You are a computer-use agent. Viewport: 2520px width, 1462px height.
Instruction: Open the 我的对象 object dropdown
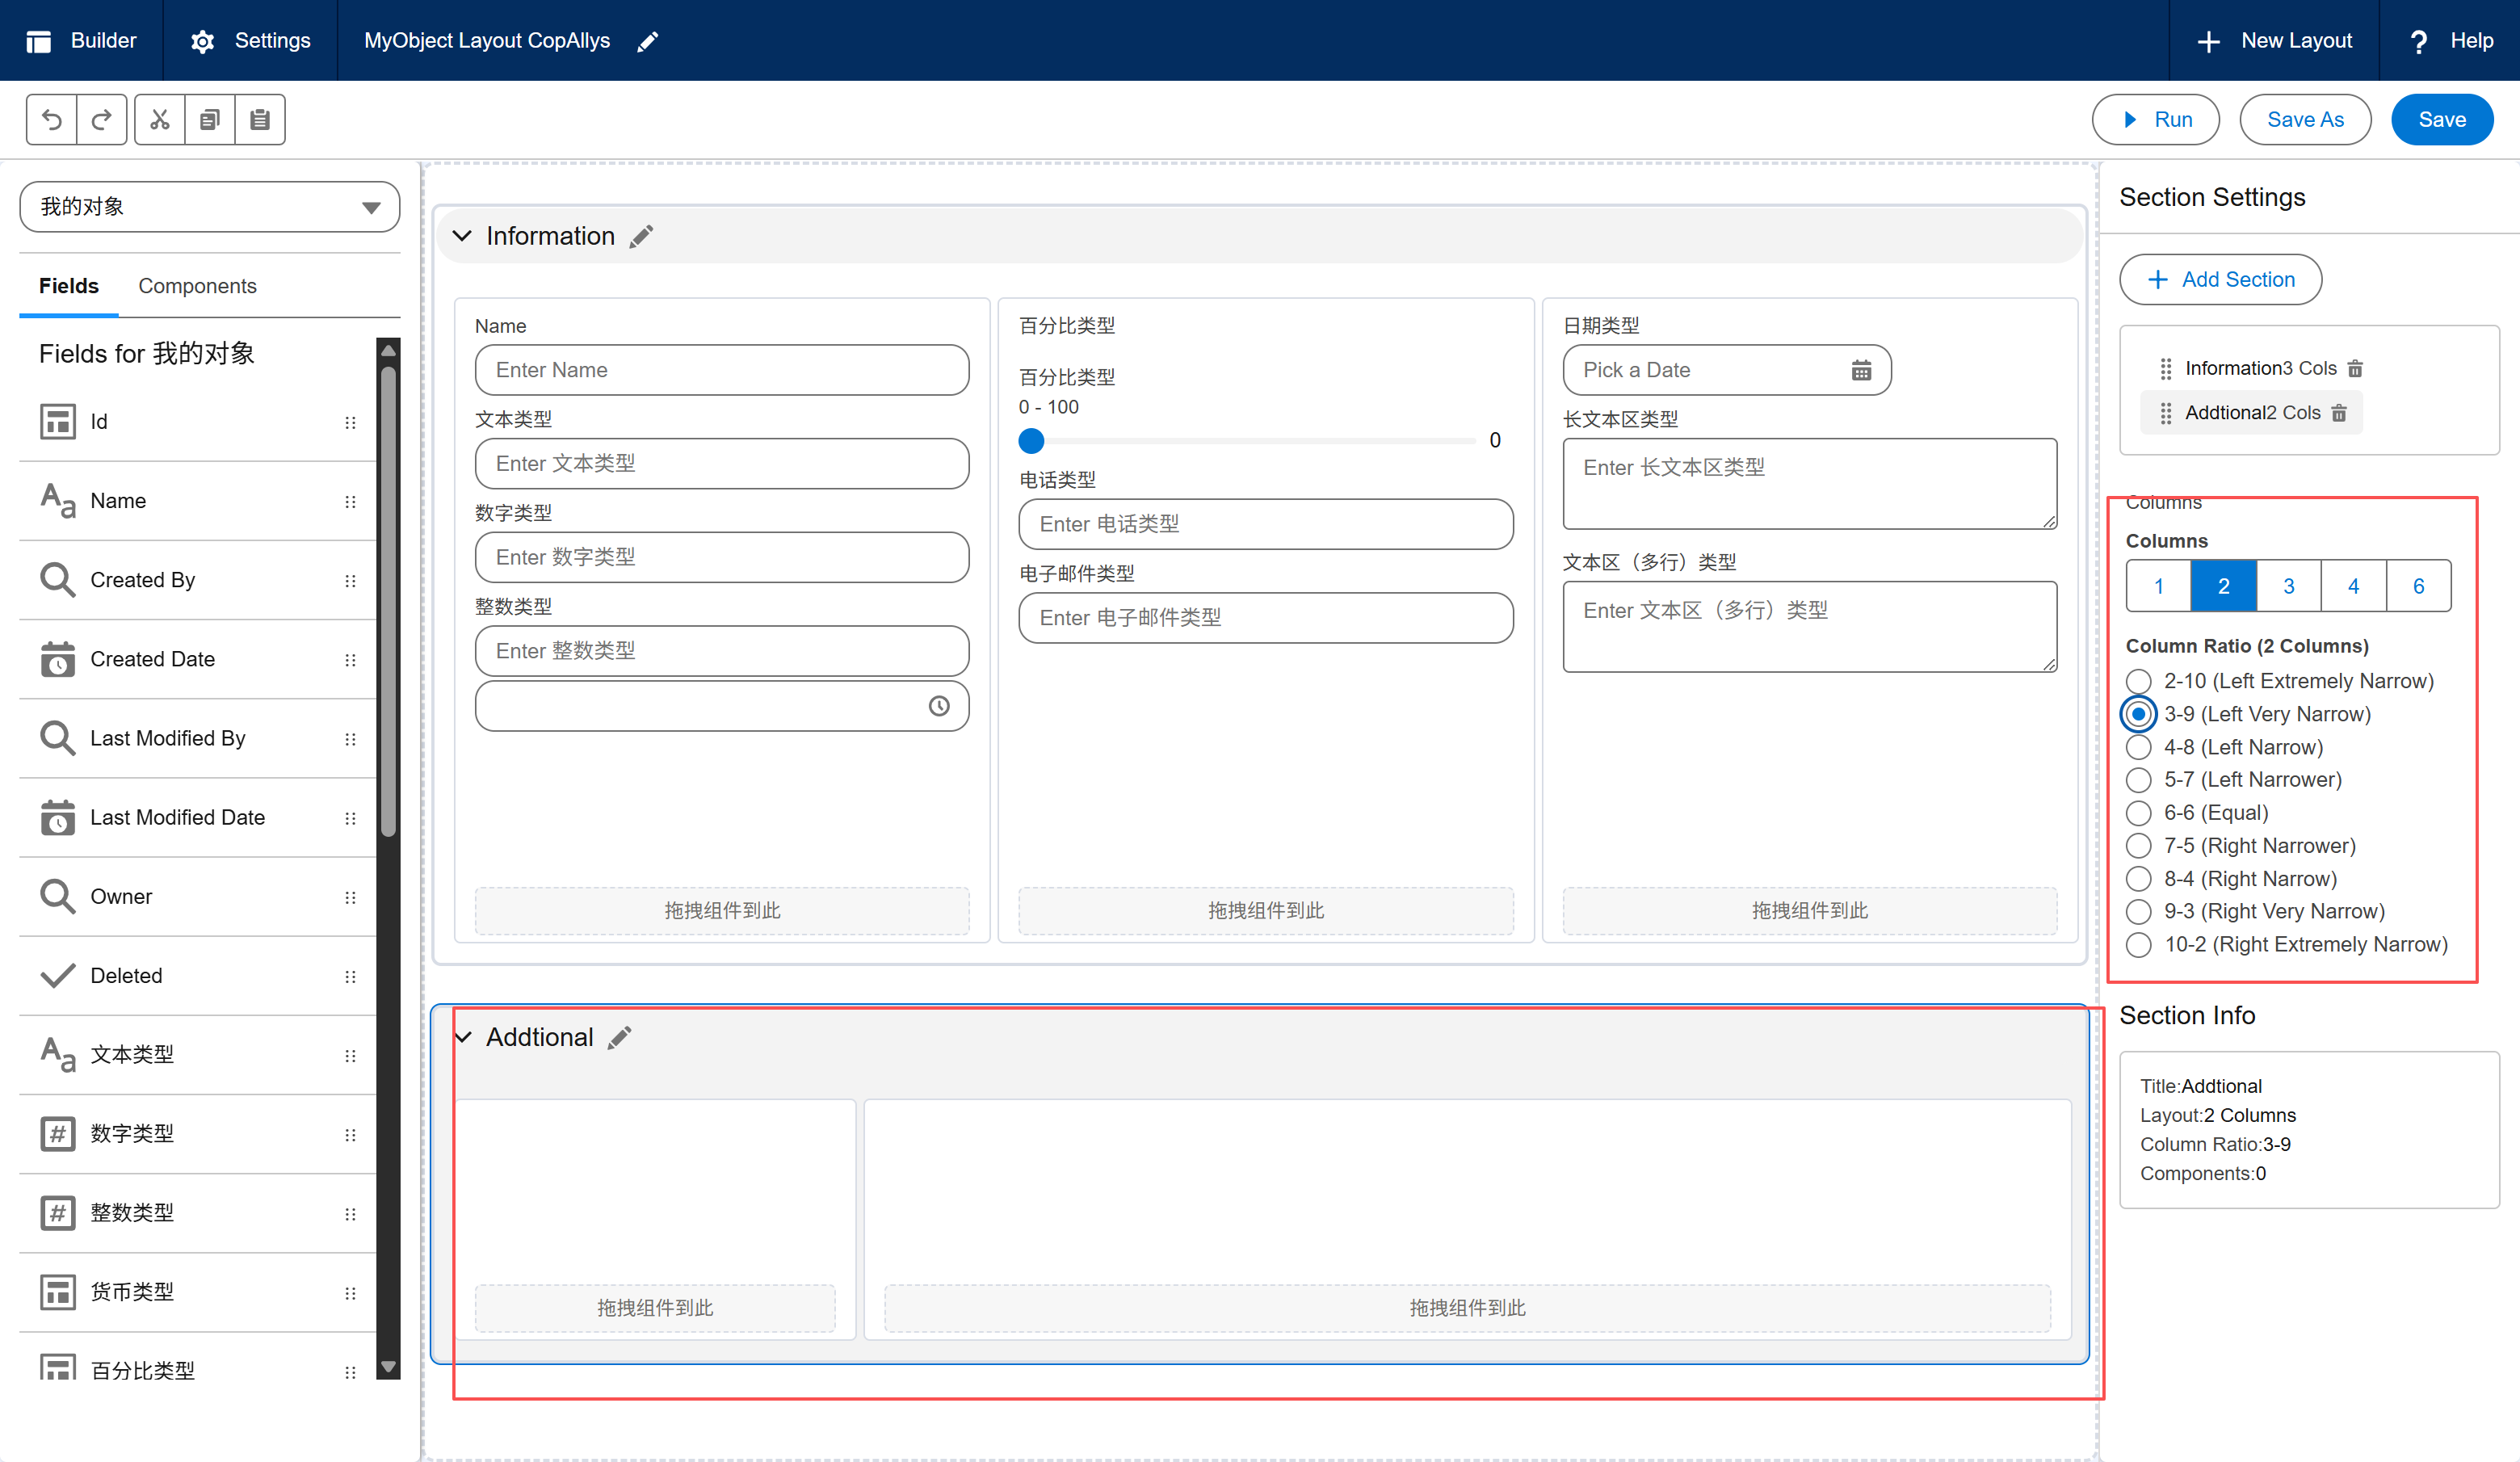pos(210,207)
